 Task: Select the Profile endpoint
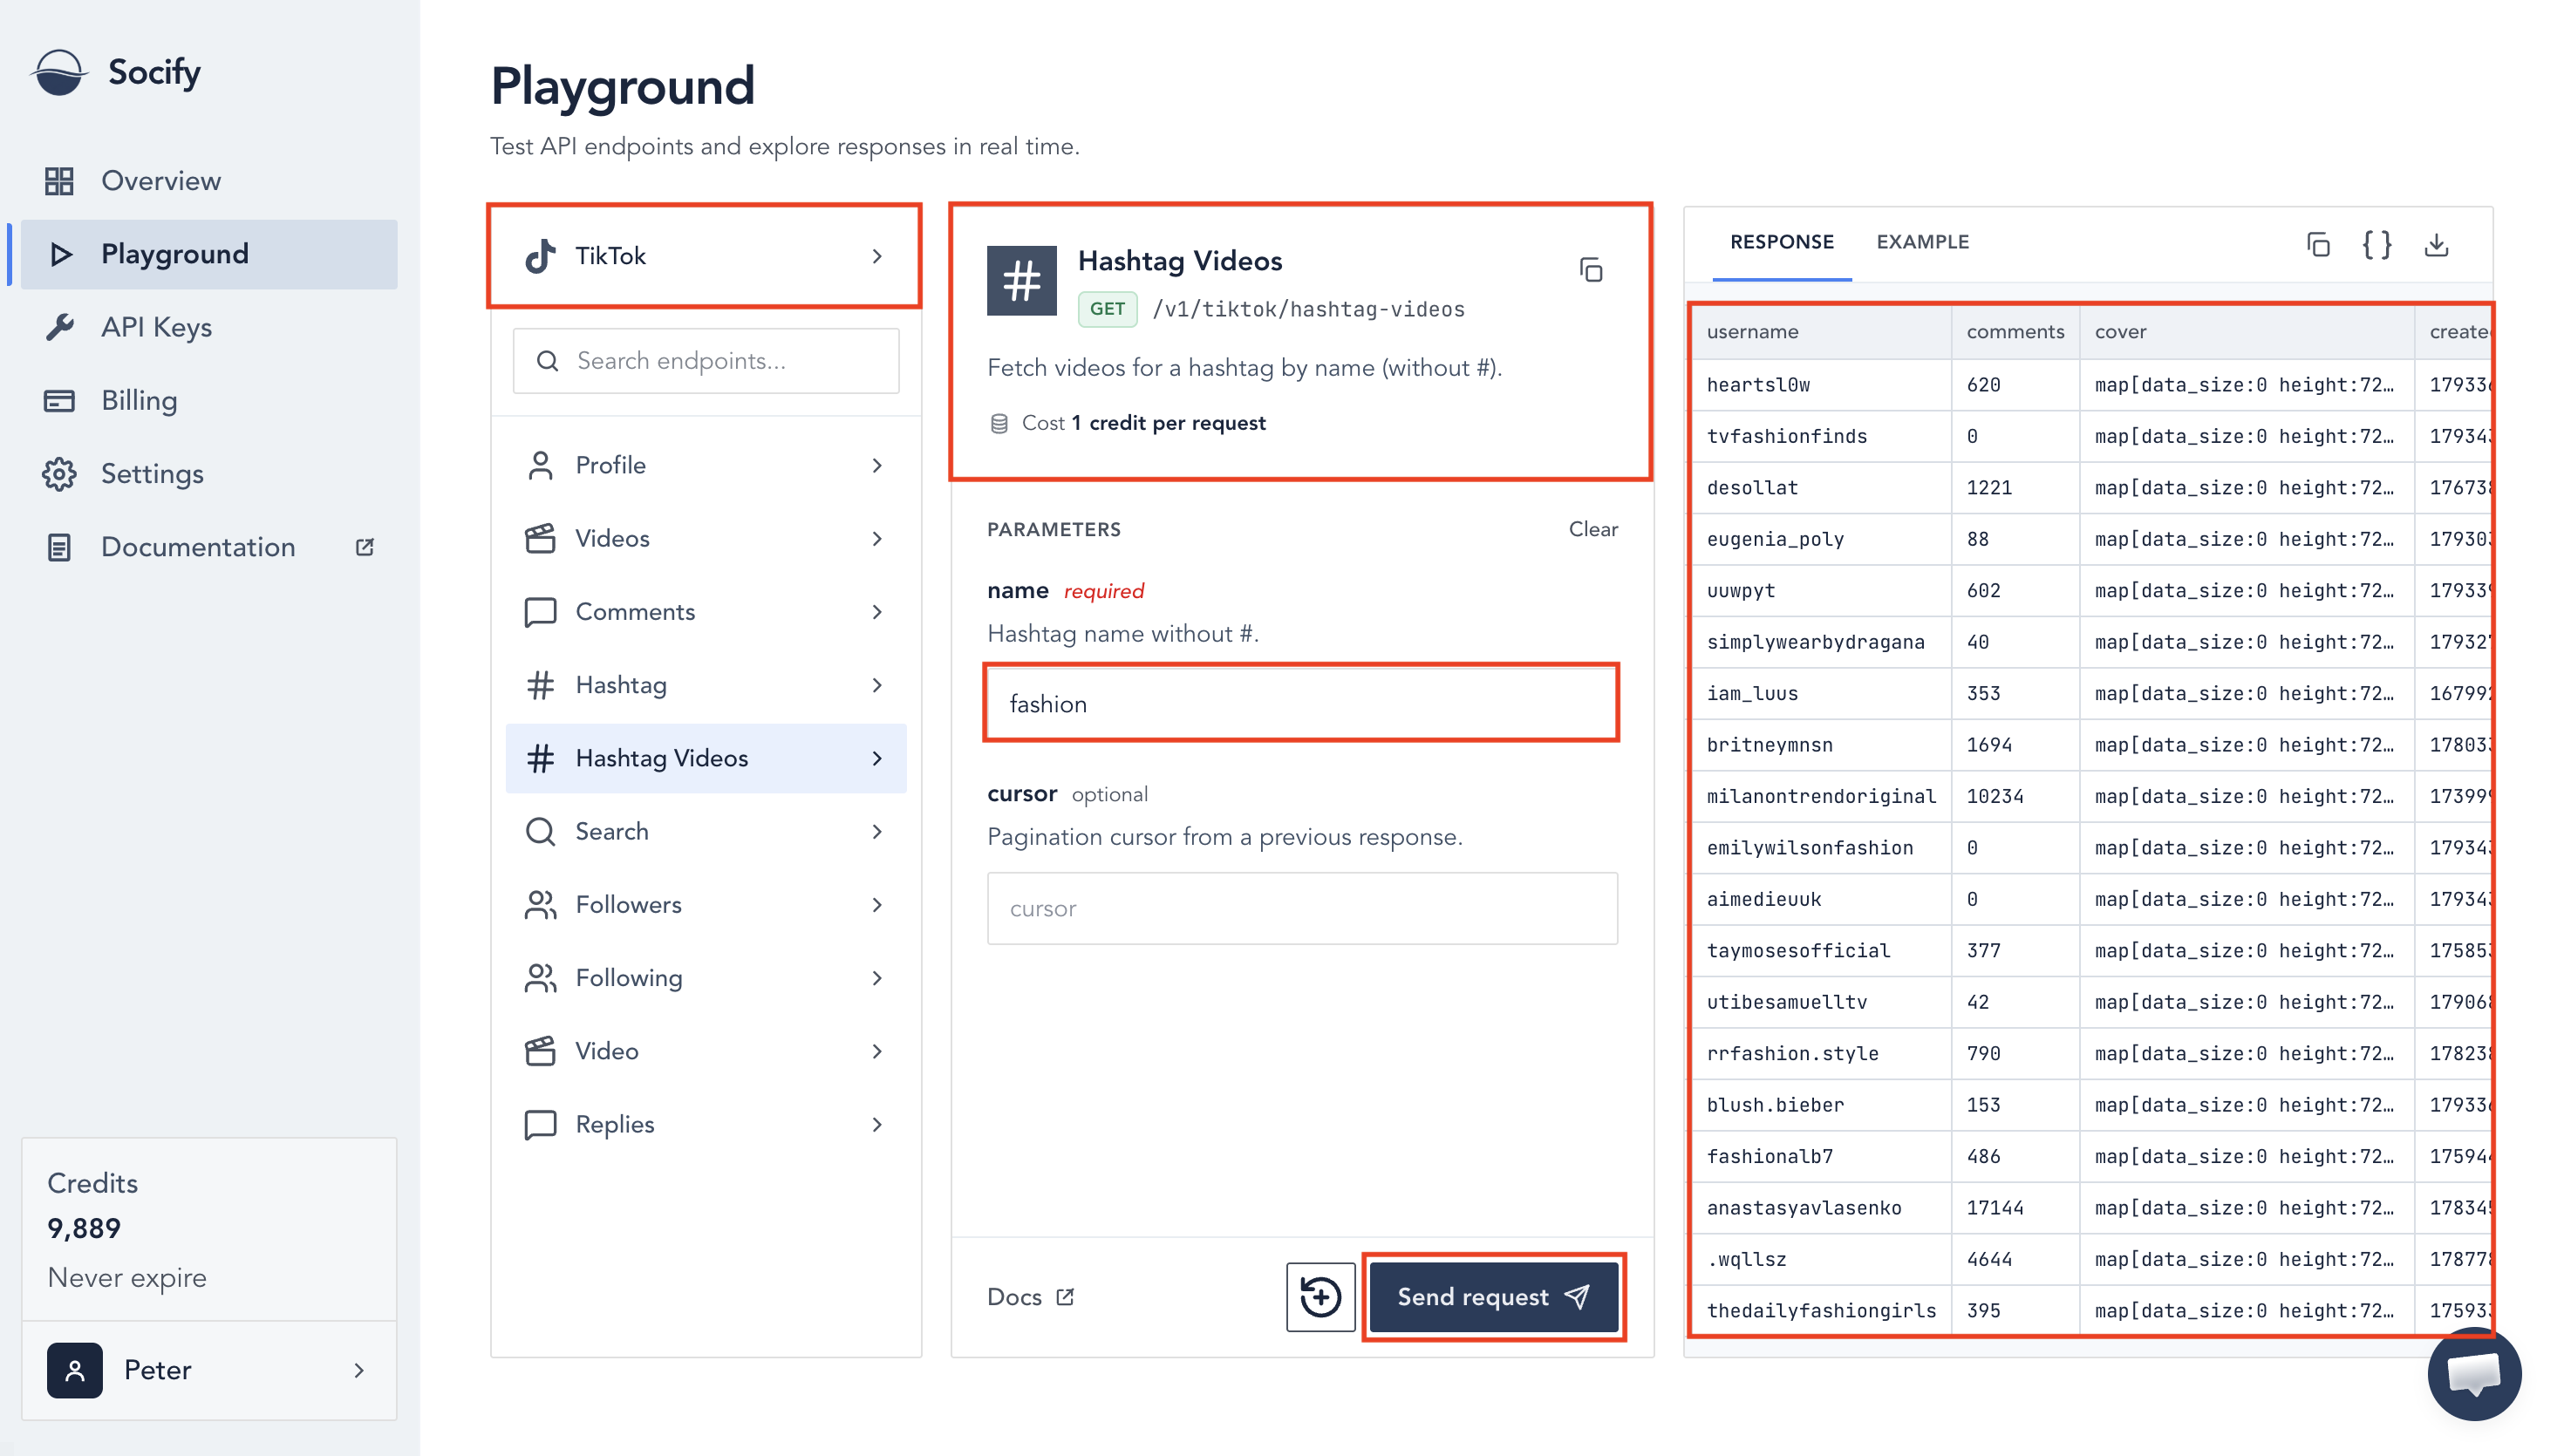pos(705,465)
